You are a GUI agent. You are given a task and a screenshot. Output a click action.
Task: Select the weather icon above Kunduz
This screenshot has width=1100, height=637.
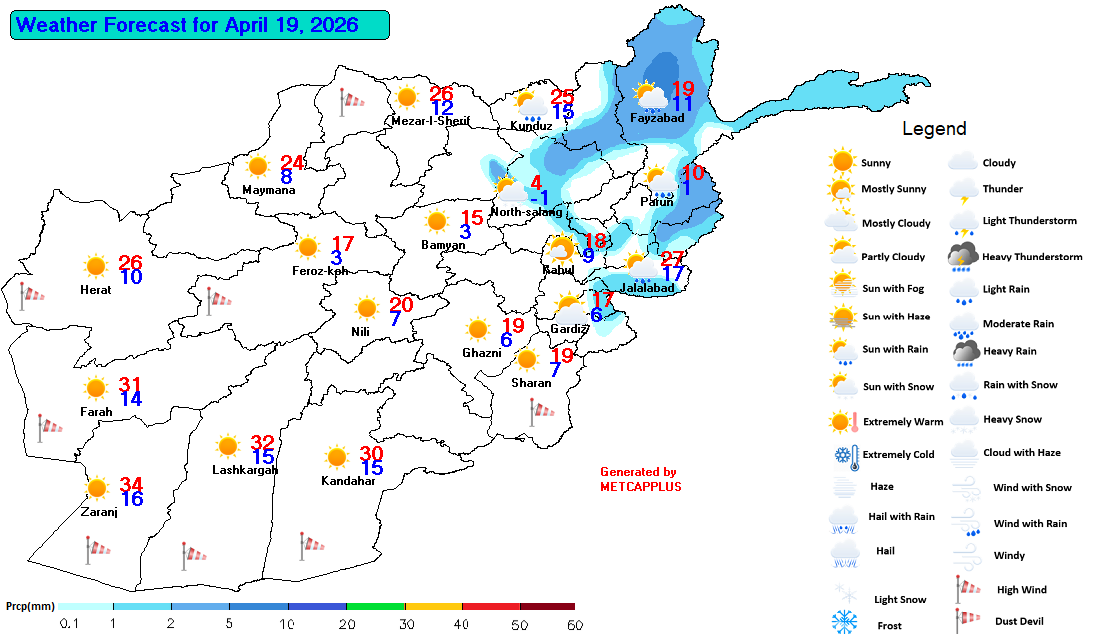pyautogui.click(x=529, y=103)
